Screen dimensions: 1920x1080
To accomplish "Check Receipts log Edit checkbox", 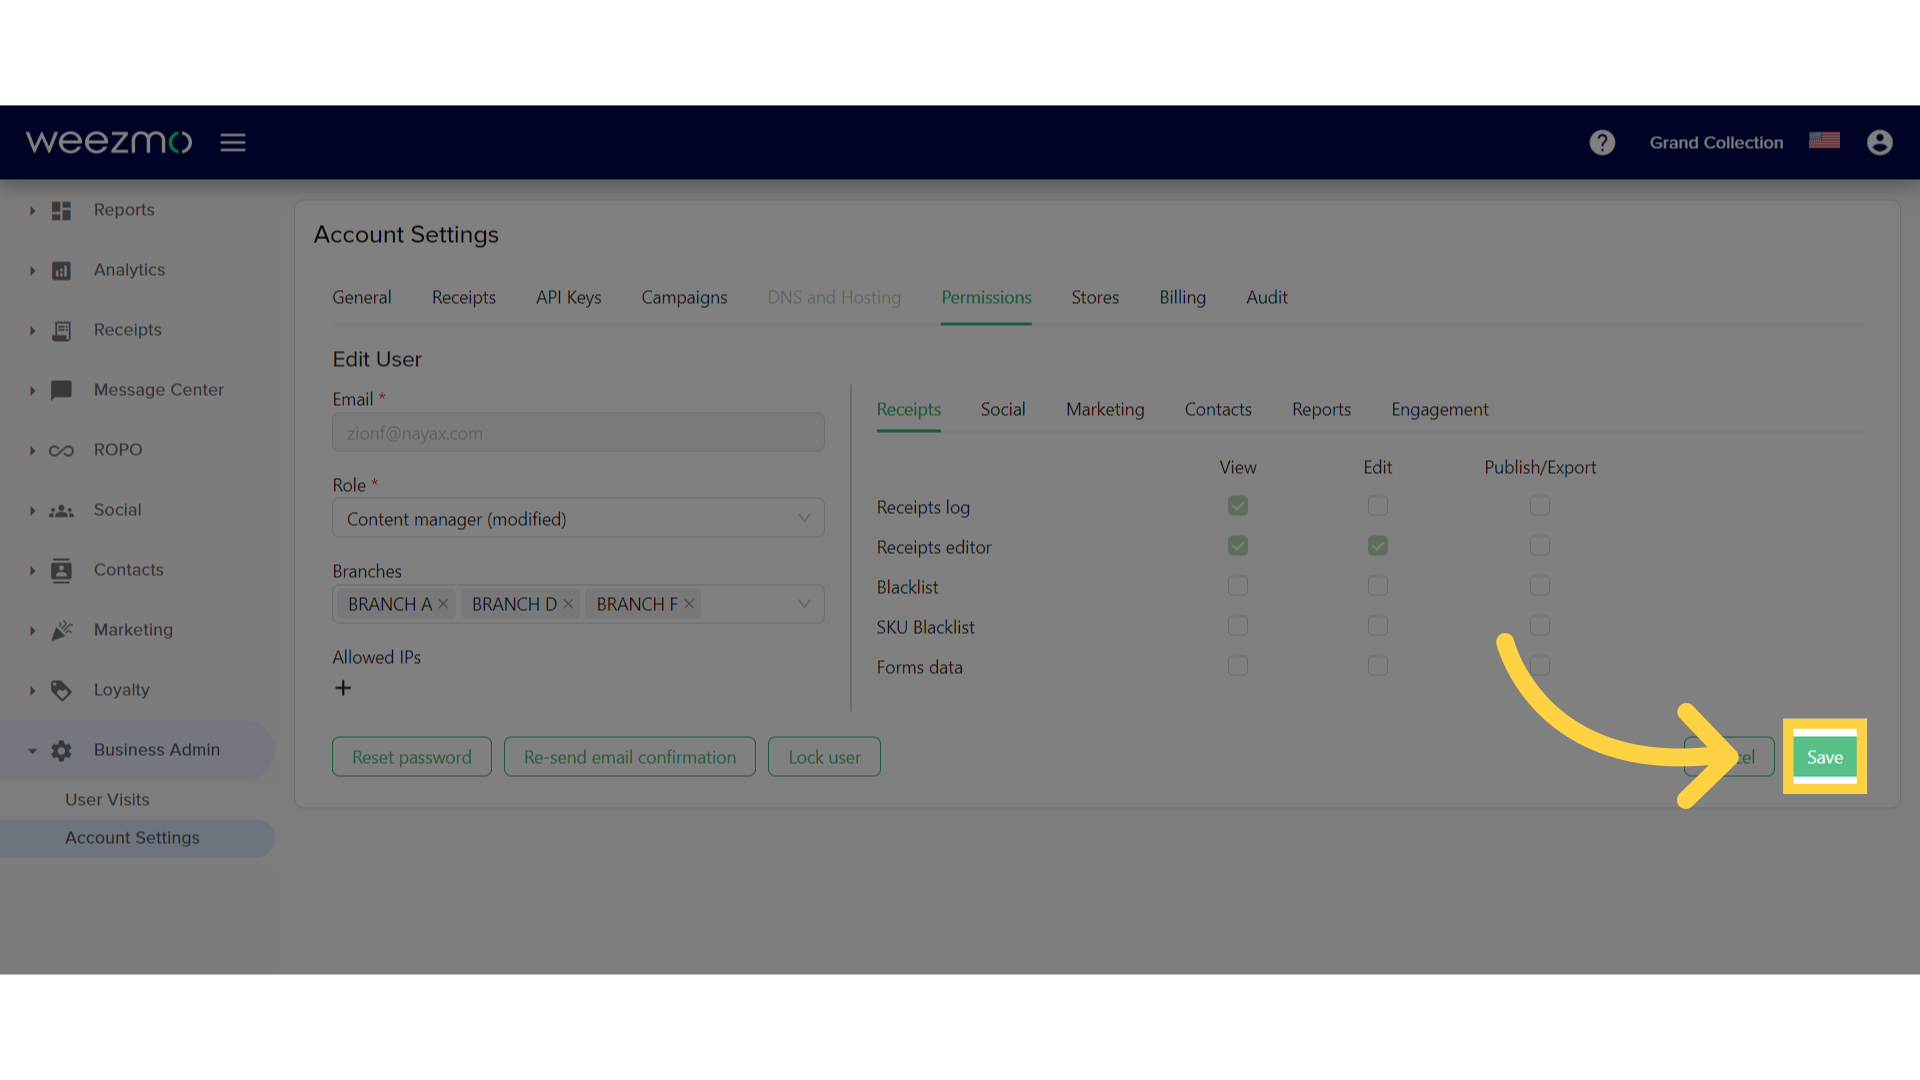I will click(x=1378, y=506).
